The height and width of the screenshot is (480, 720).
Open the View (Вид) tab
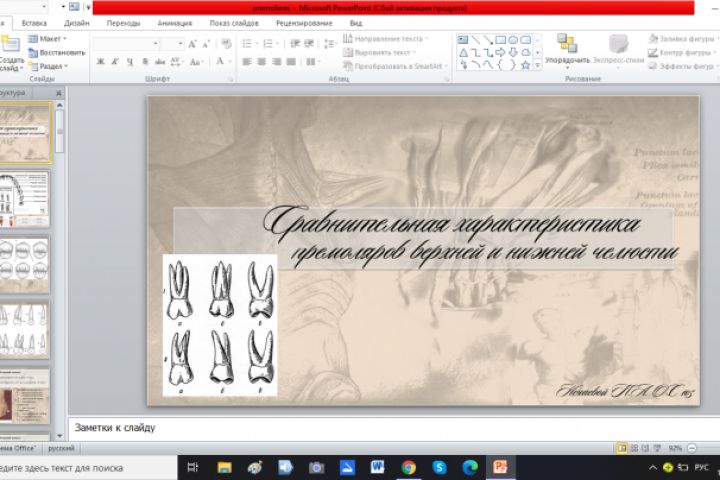point(355,23)
